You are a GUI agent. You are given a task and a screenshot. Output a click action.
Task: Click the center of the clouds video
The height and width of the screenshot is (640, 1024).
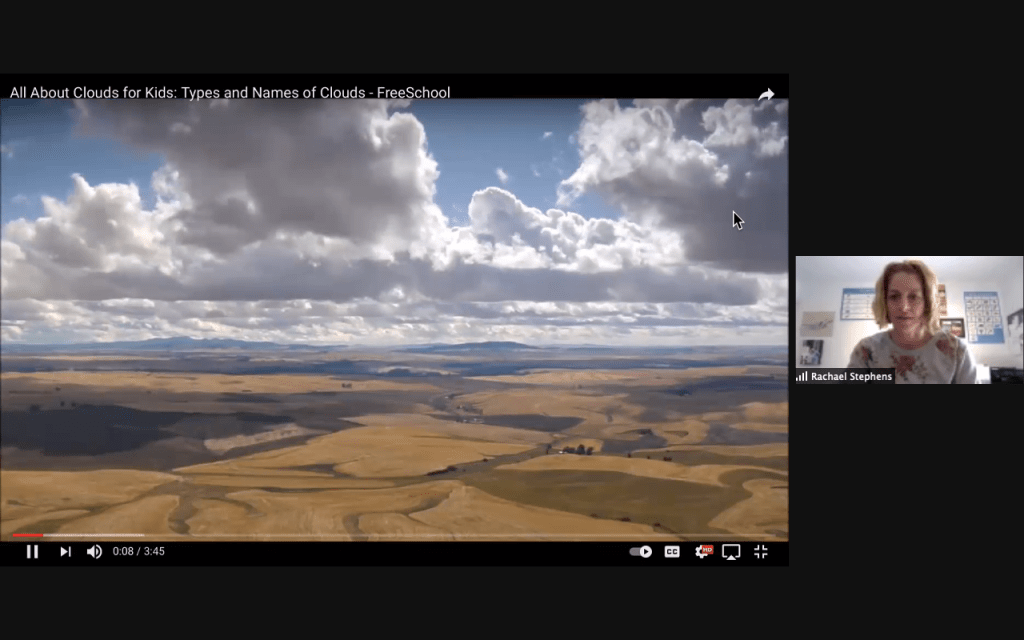394,318
